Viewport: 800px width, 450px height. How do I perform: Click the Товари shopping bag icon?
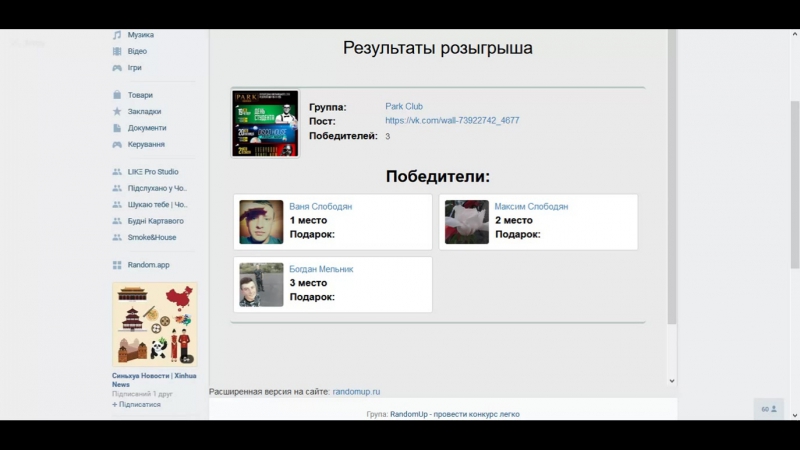[117, 95]
